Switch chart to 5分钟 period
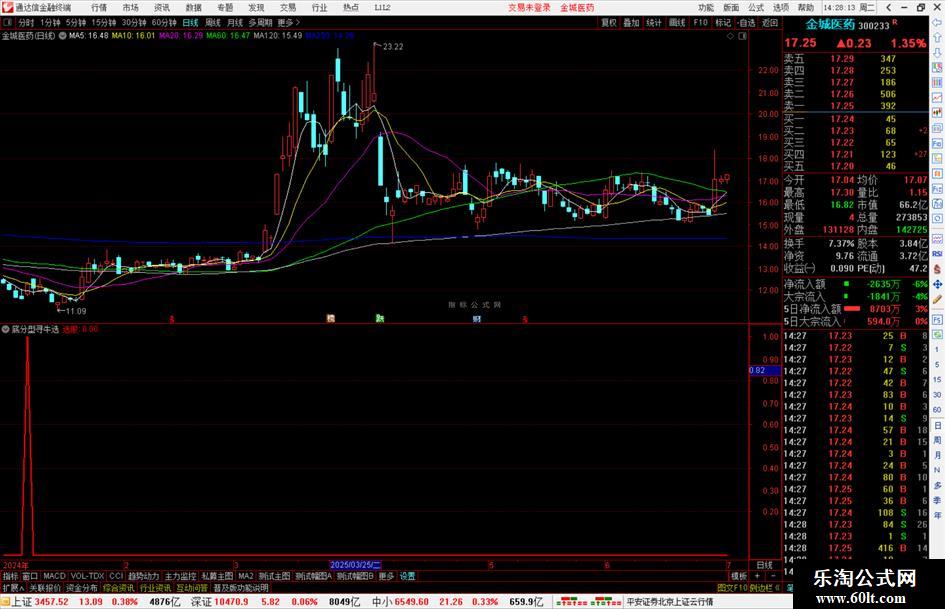Screen dimensions: 945x609 click(x=75, y=22)
